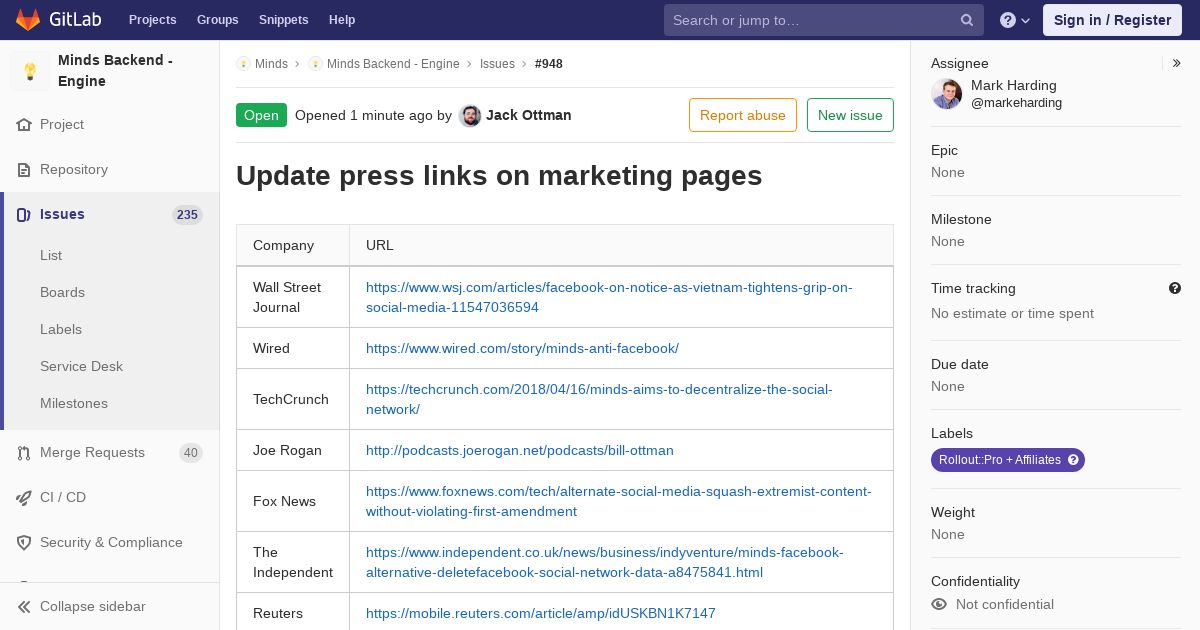This screenshot has height=630, width=1200.
Task: Click the lightbulb project avatar in the sidebar
Action: (30, 71)
